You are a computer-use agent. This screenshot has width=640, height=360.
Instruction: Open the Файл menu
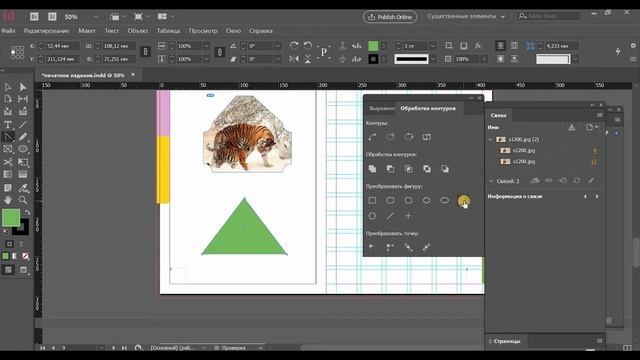click(x=8, y=31)
